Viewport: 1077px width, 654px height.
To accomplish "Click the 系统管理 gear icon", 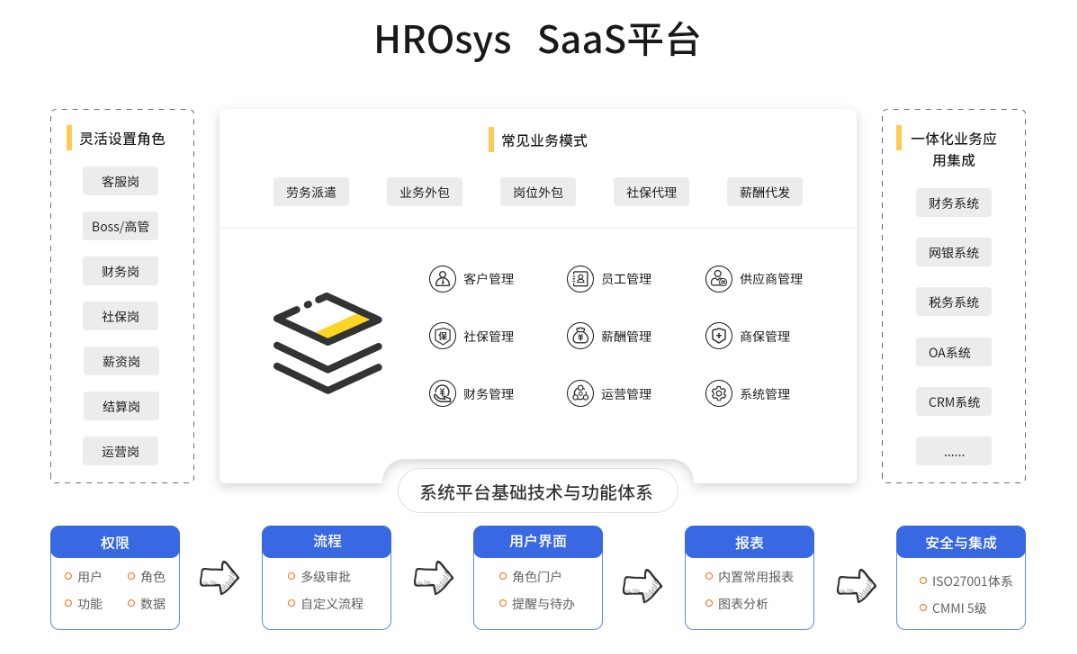I will point(718,394).
